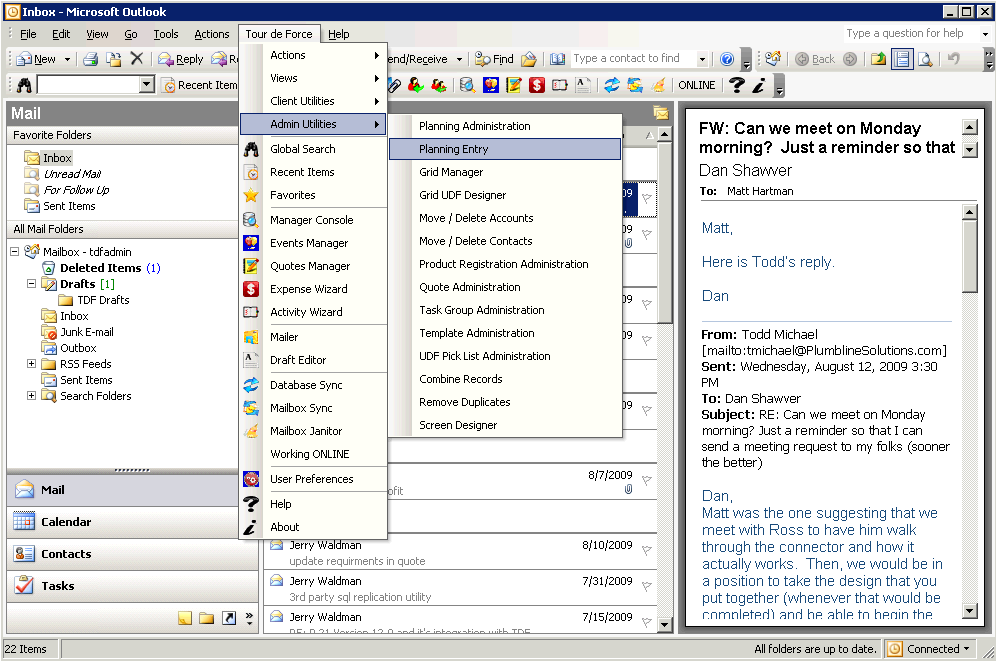Flag the Jerry Waldman 8/10/2009 message

647,550
